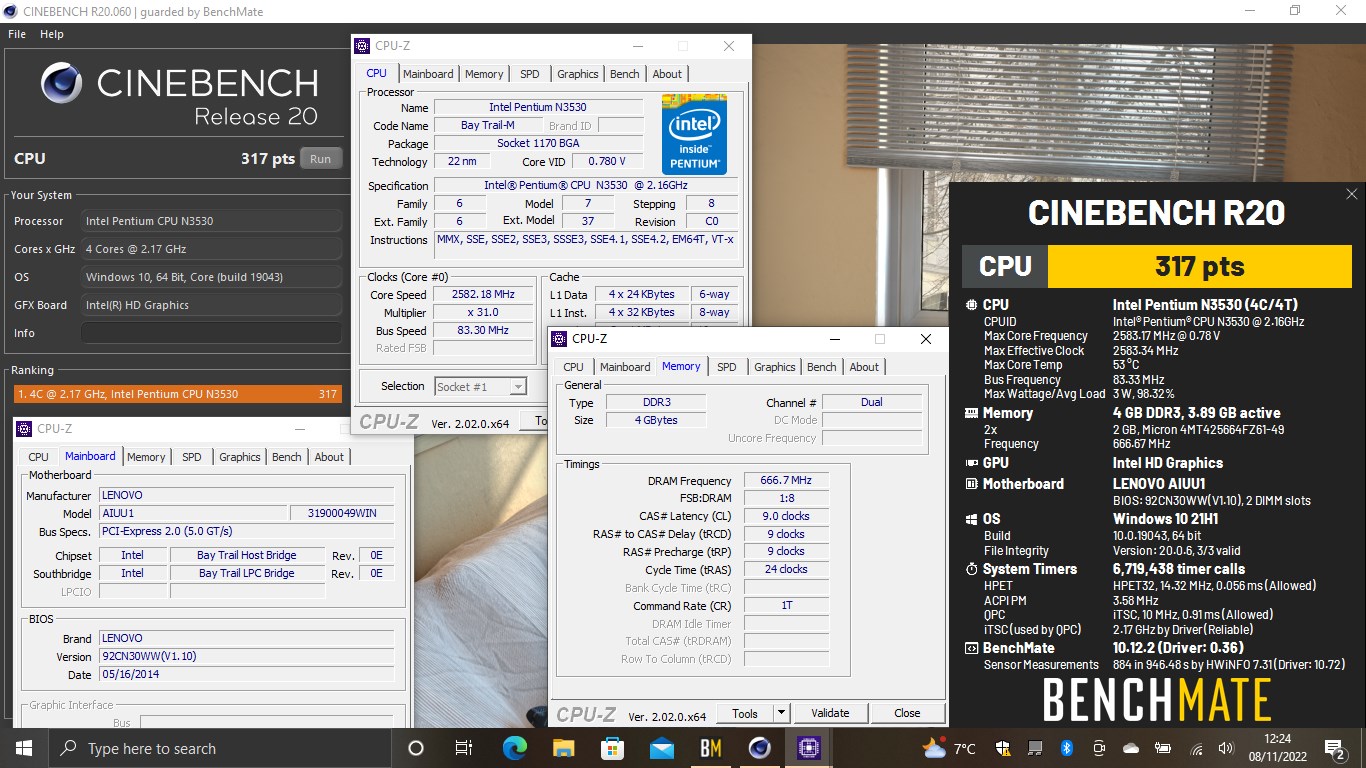Click CAS# Latency value 9.0 clocks
Image resolution: width=1366 pixels, height=768 pixels.
[x=786, y=517]
